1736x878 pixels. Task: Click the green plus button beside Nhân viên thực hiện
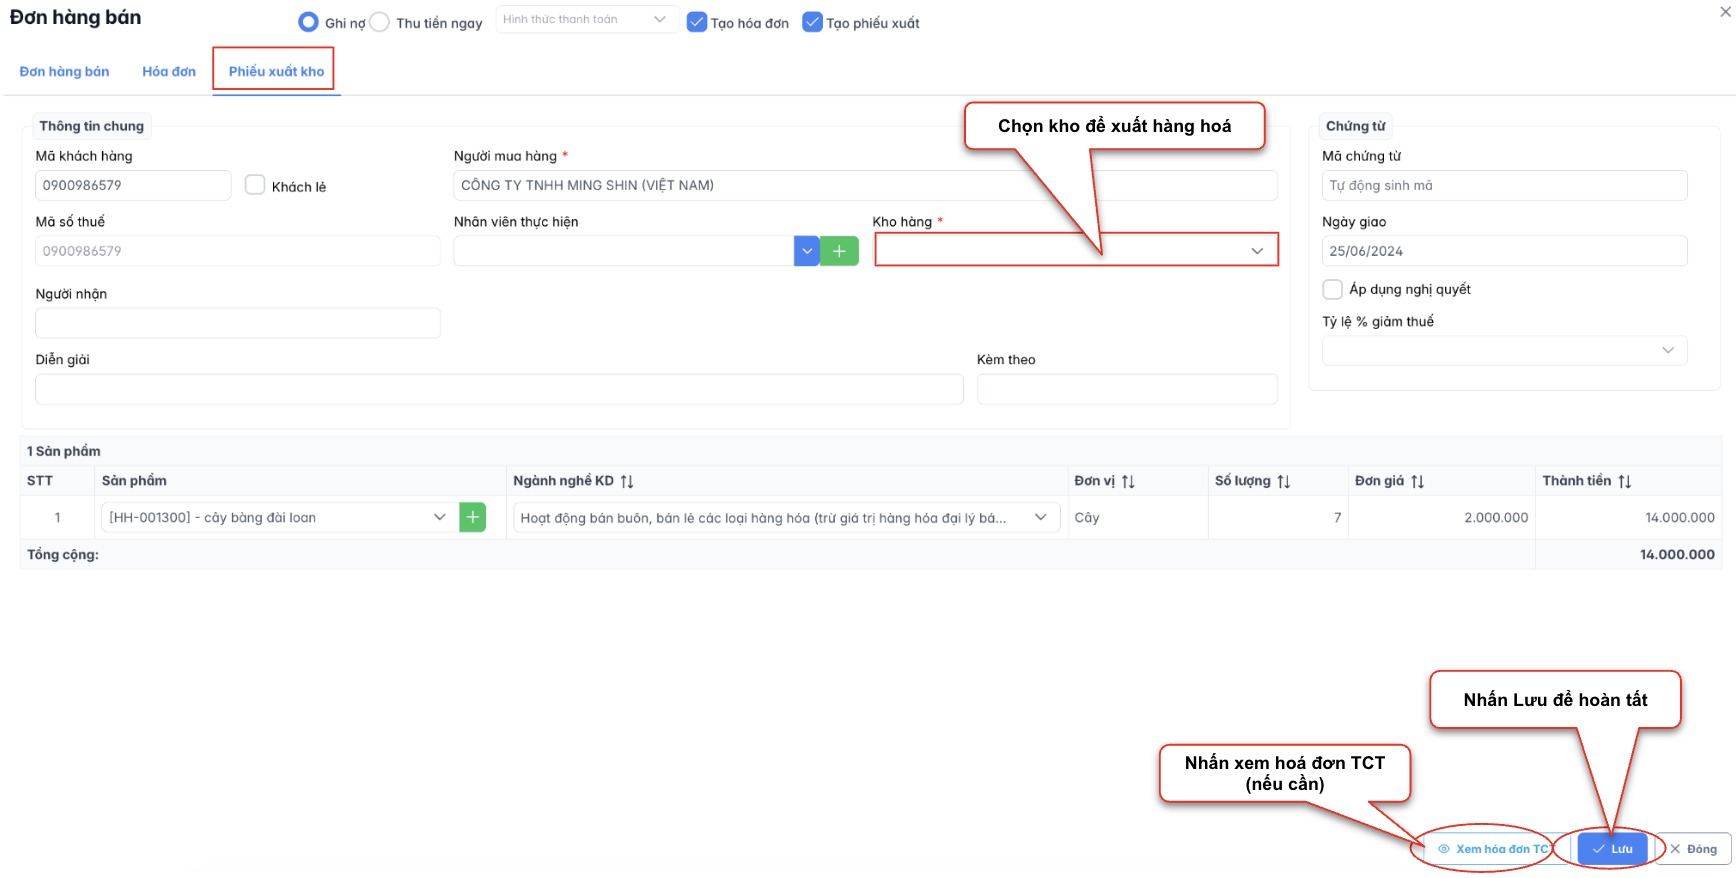pos(839,251)
